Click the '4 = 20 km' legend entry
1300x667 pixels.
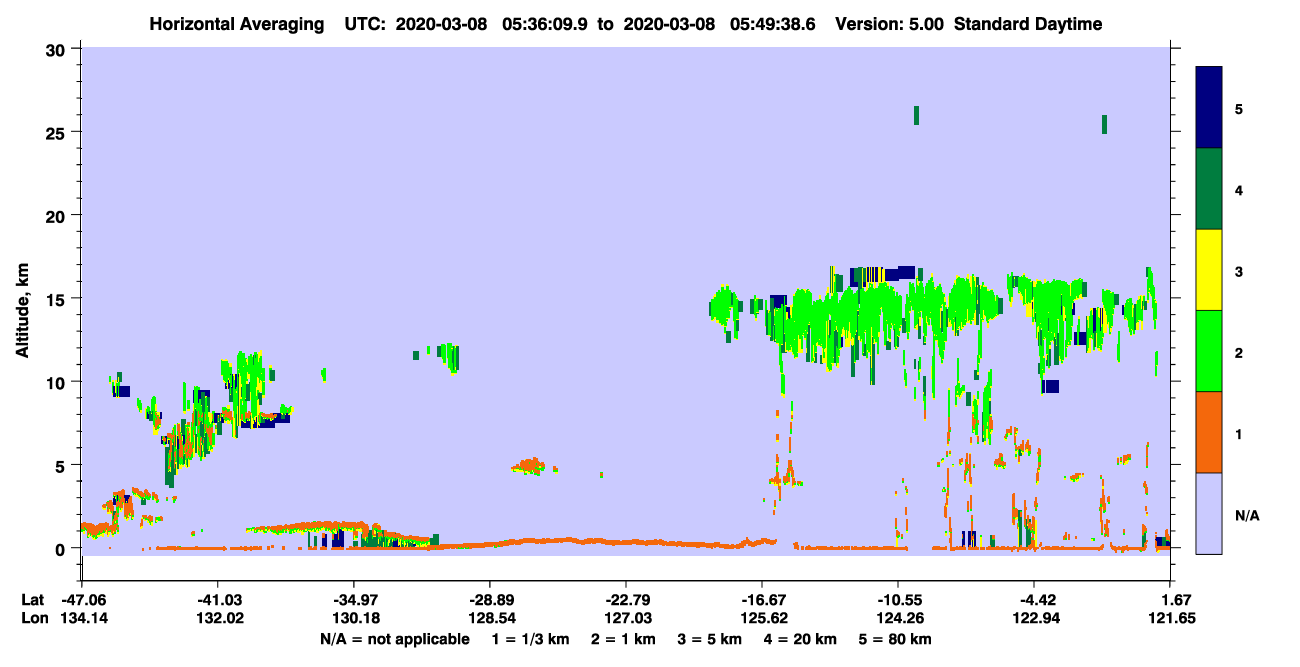coord(802,639)
